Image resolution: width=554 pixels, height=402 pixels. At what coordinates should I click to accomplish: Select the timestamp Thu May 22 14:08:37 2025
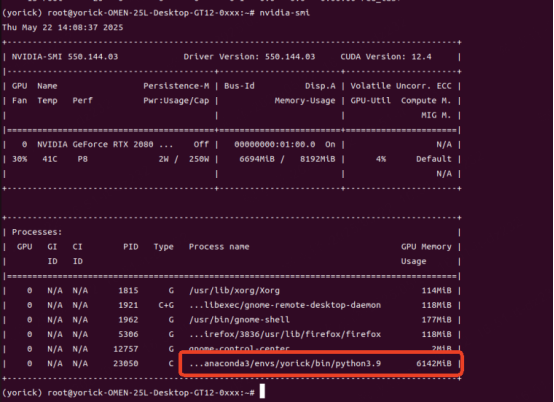[x=63, y=28]
